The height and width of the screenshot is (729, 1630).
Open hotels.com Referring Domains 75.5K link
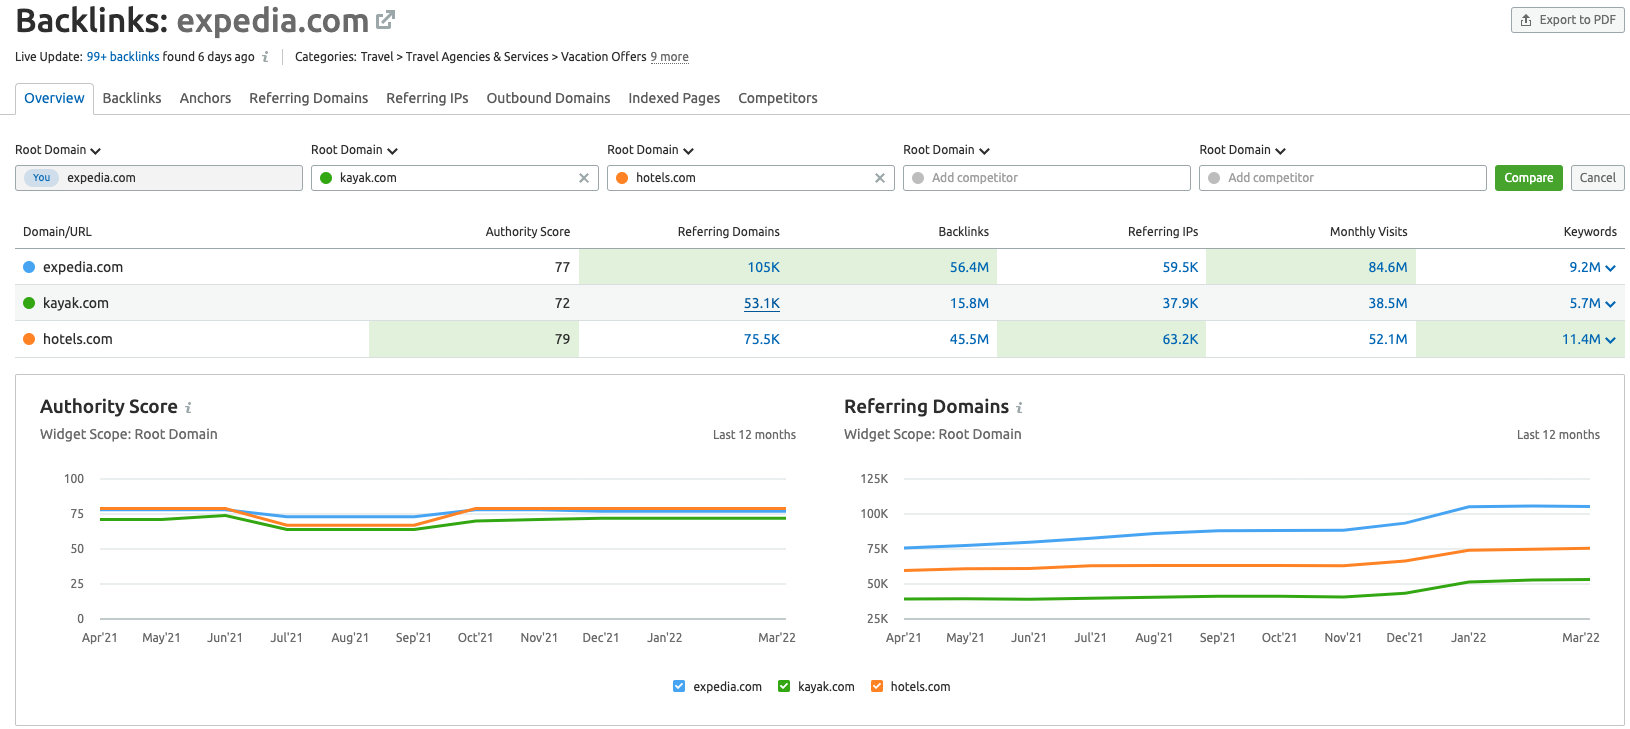[x=761, y=339]
